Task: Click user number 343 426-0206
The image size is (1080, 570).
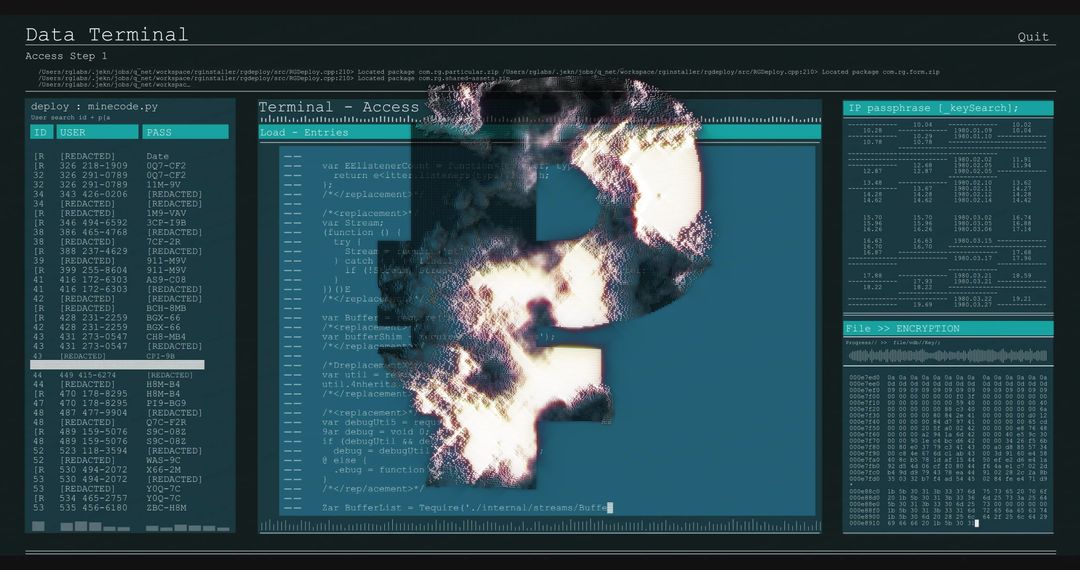Action: pos(93,194)
